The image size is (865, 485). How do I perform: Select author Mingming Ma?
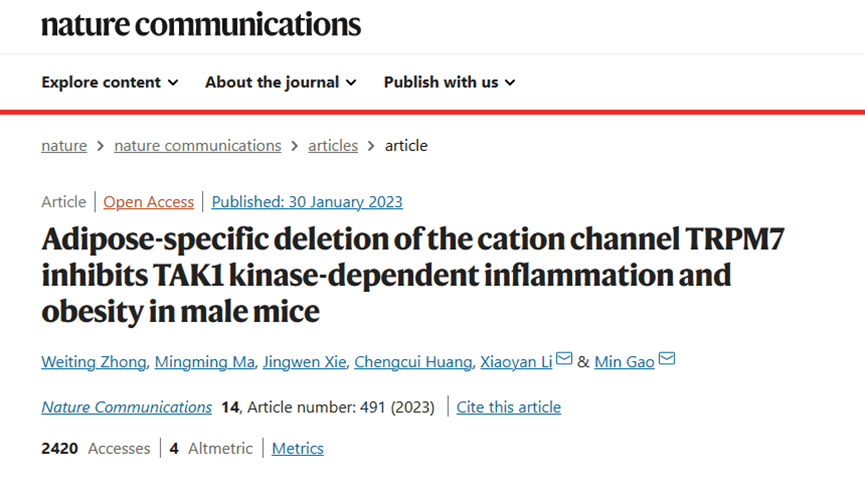point(204,362)
